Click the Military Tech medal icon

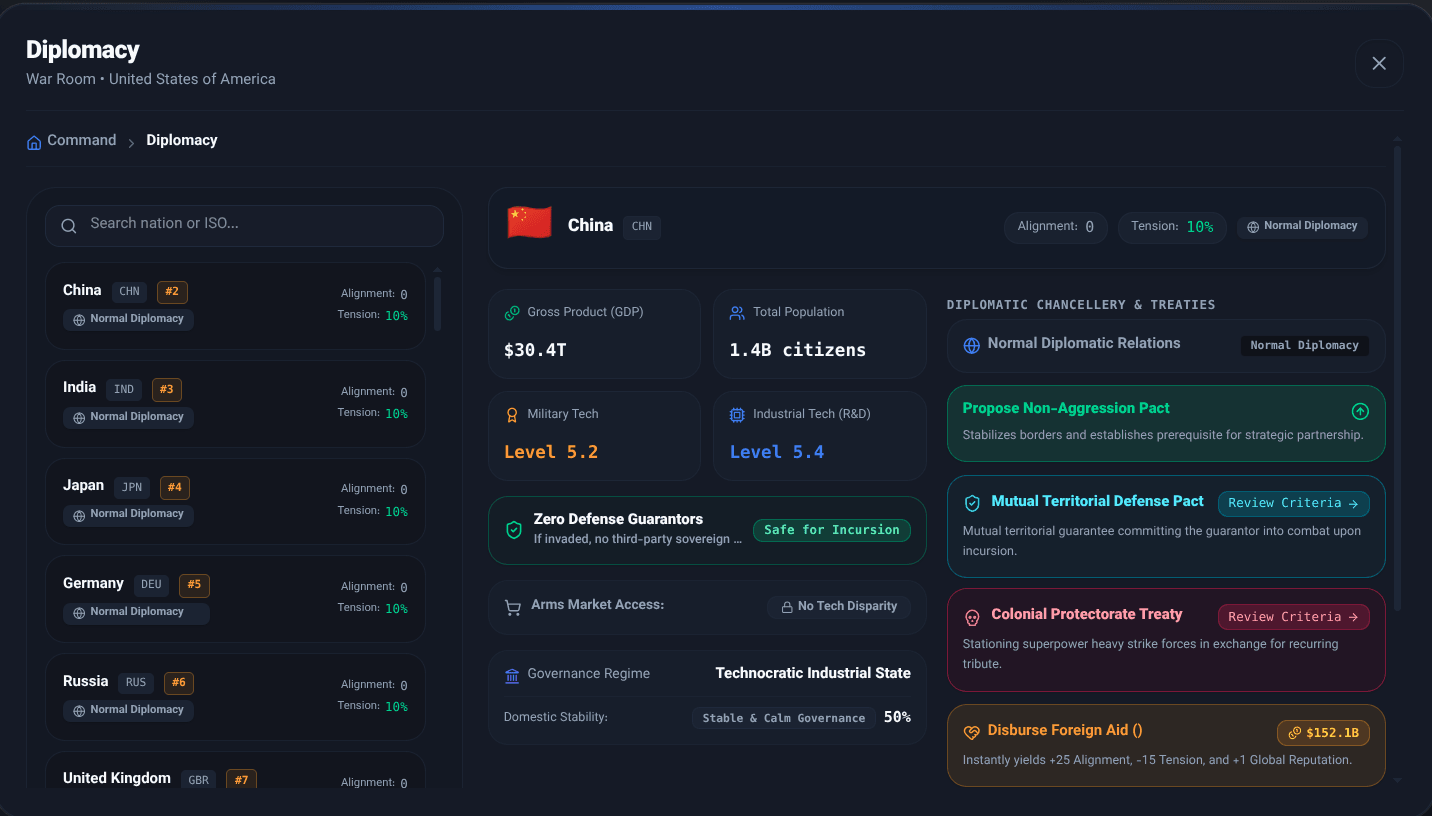[x=512, y=415]
